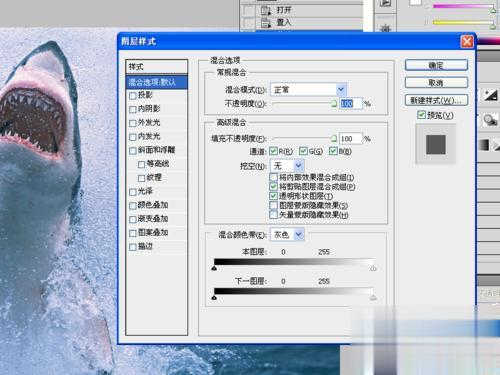Screen dimensions: 500x375
Task: Check the 纹理 texture sub-option checkbox
Action: (x=141, y=178)
